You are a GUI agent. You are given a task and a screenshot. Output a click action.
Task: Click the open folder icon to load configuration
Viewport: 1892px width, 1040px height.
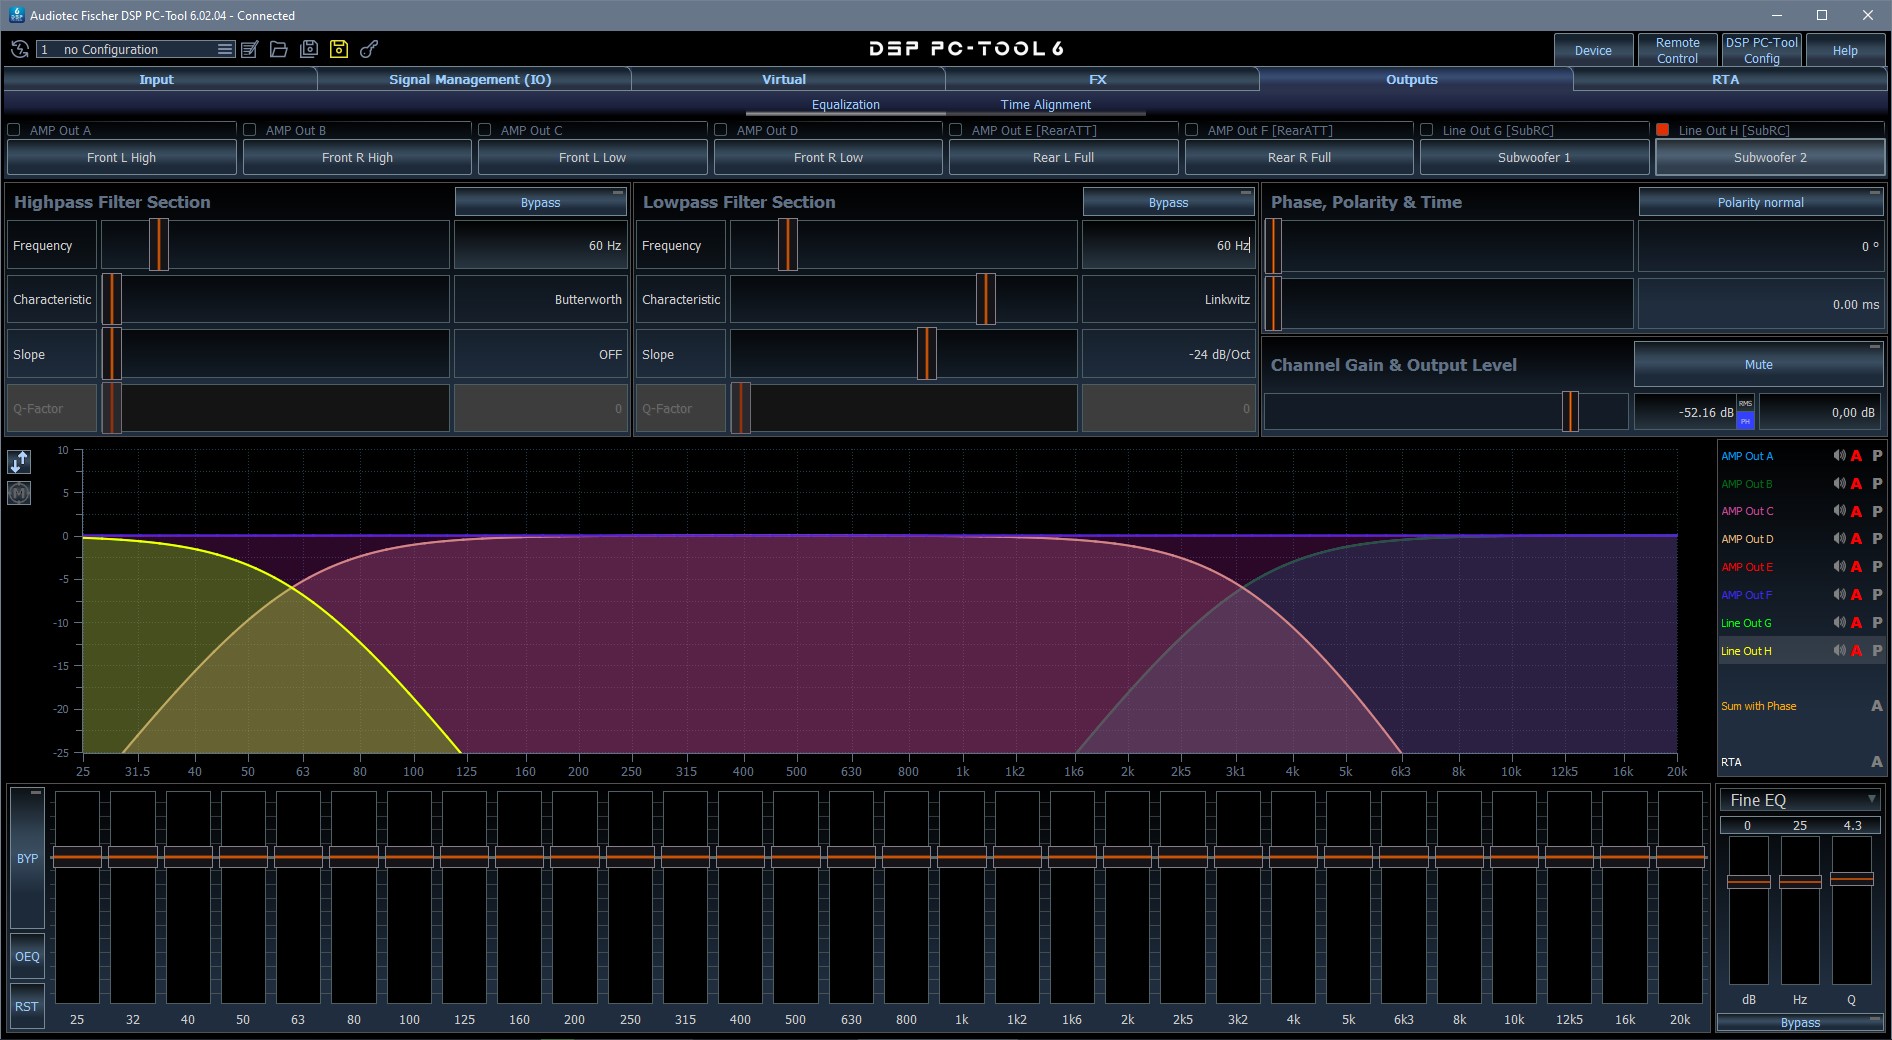279,49
